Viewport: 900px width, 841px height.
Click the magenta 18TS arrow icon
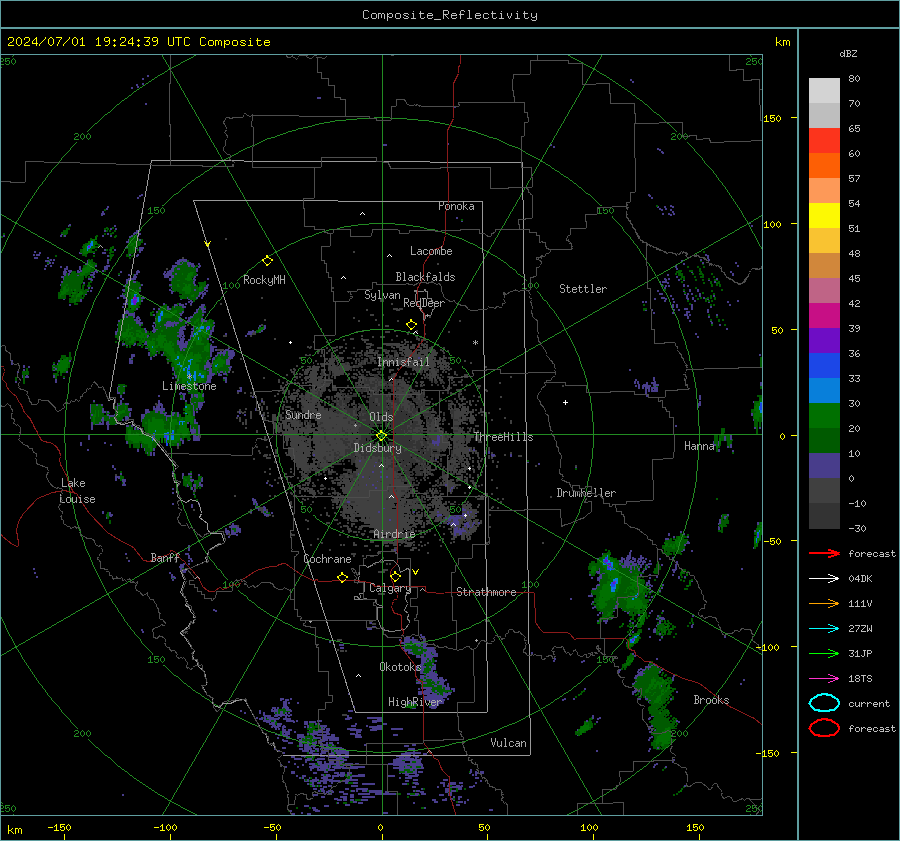tap(824, 679)
